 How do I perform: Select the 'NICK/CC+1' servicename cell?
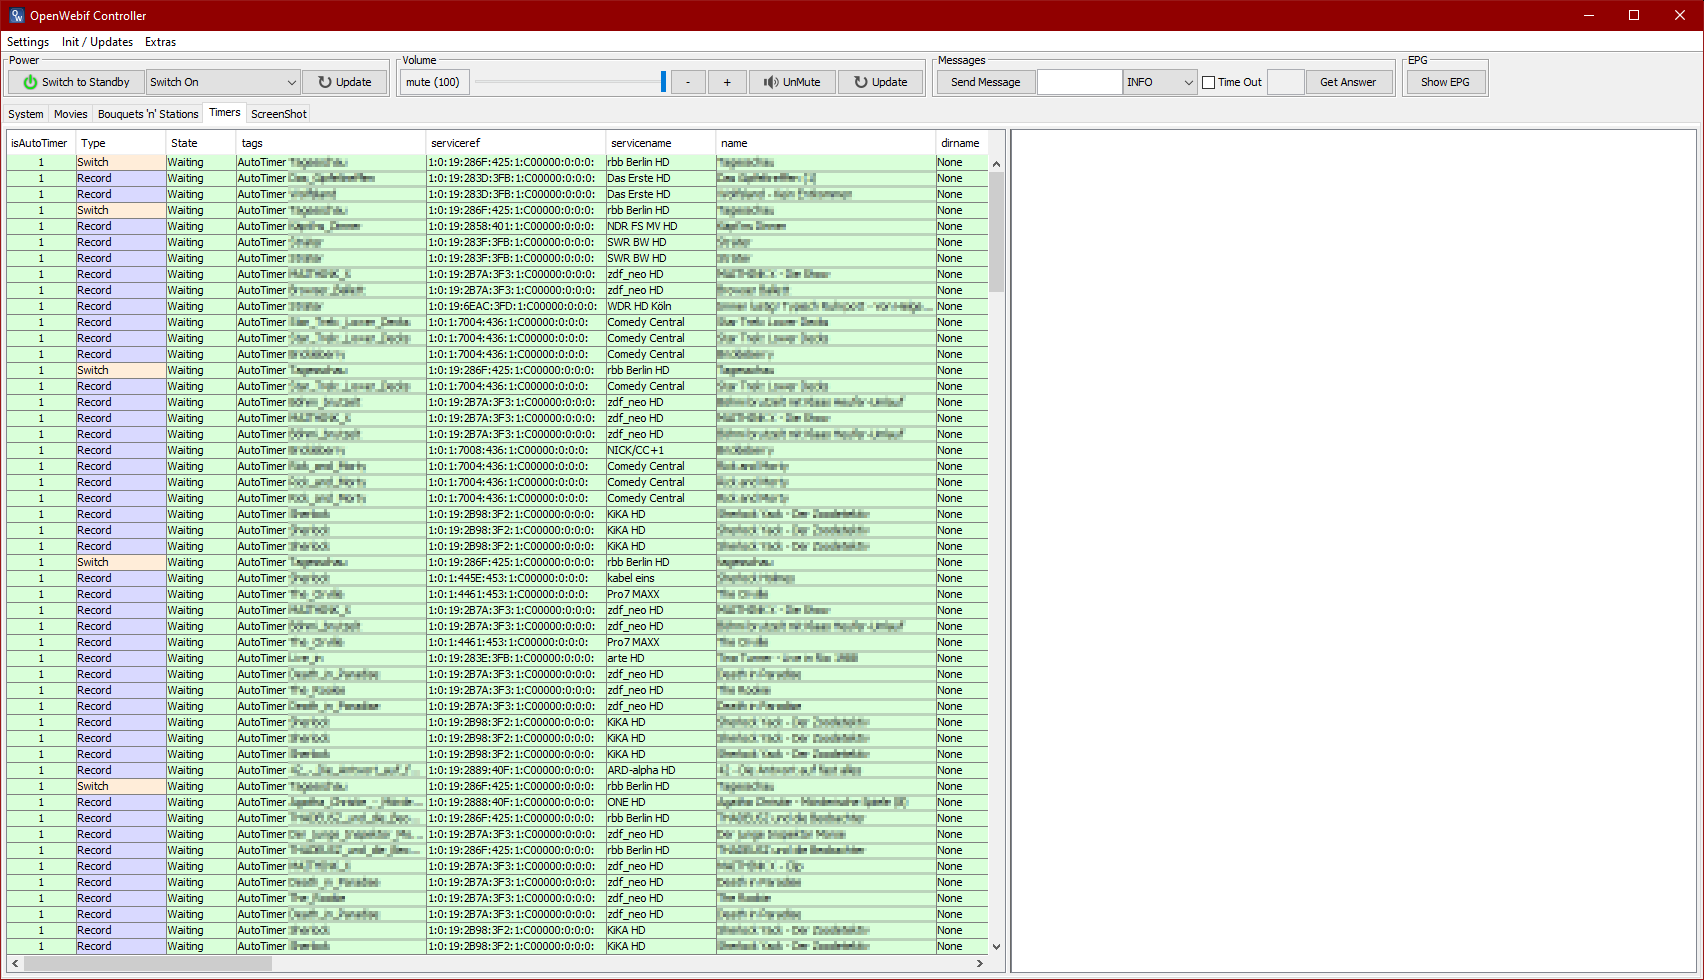[x=661, y=450]
